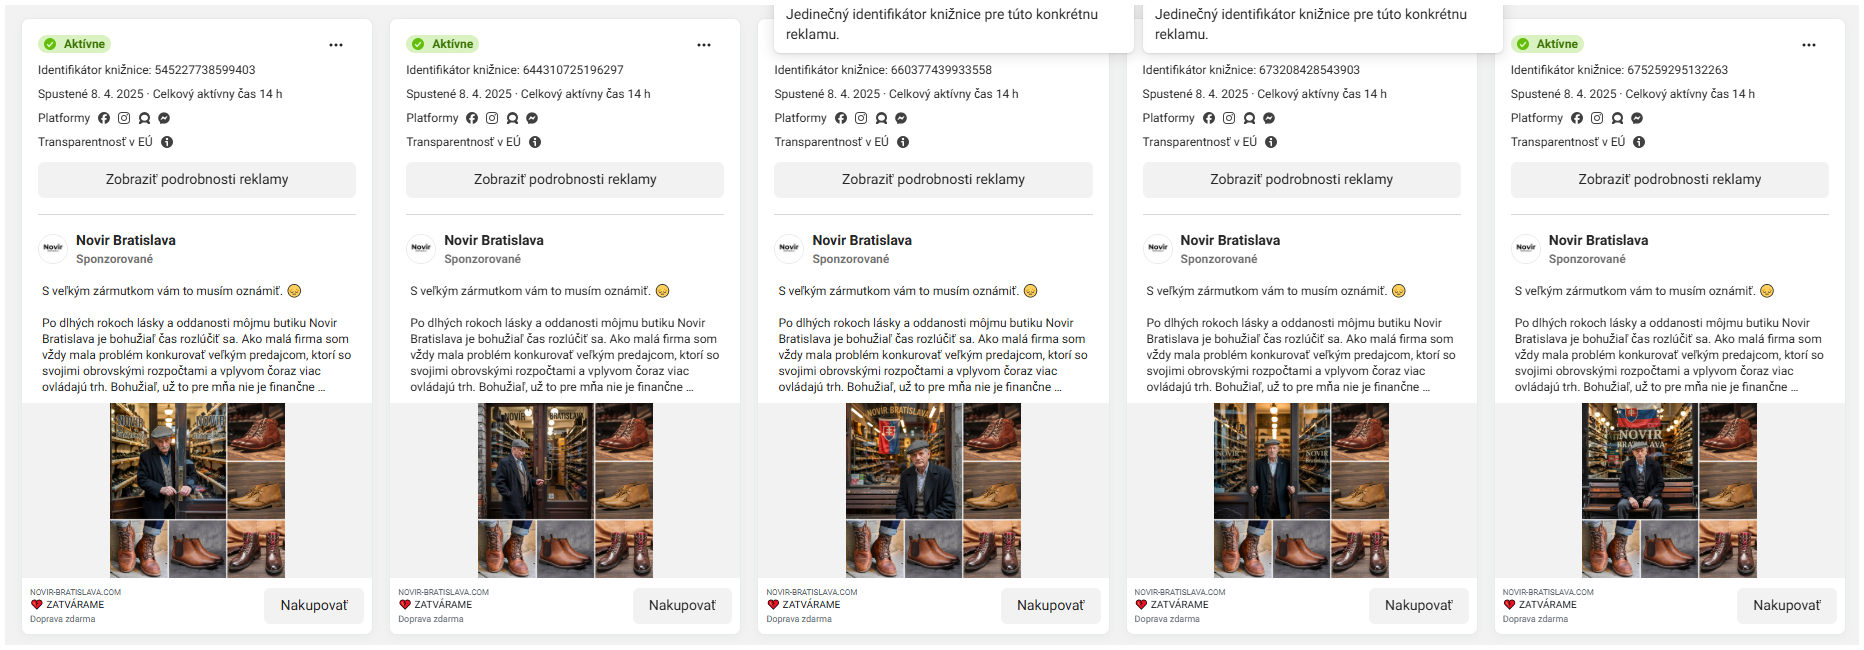
Task: Open three-dot menu on ad 545227738599403
Action: (x=336, y=45)
